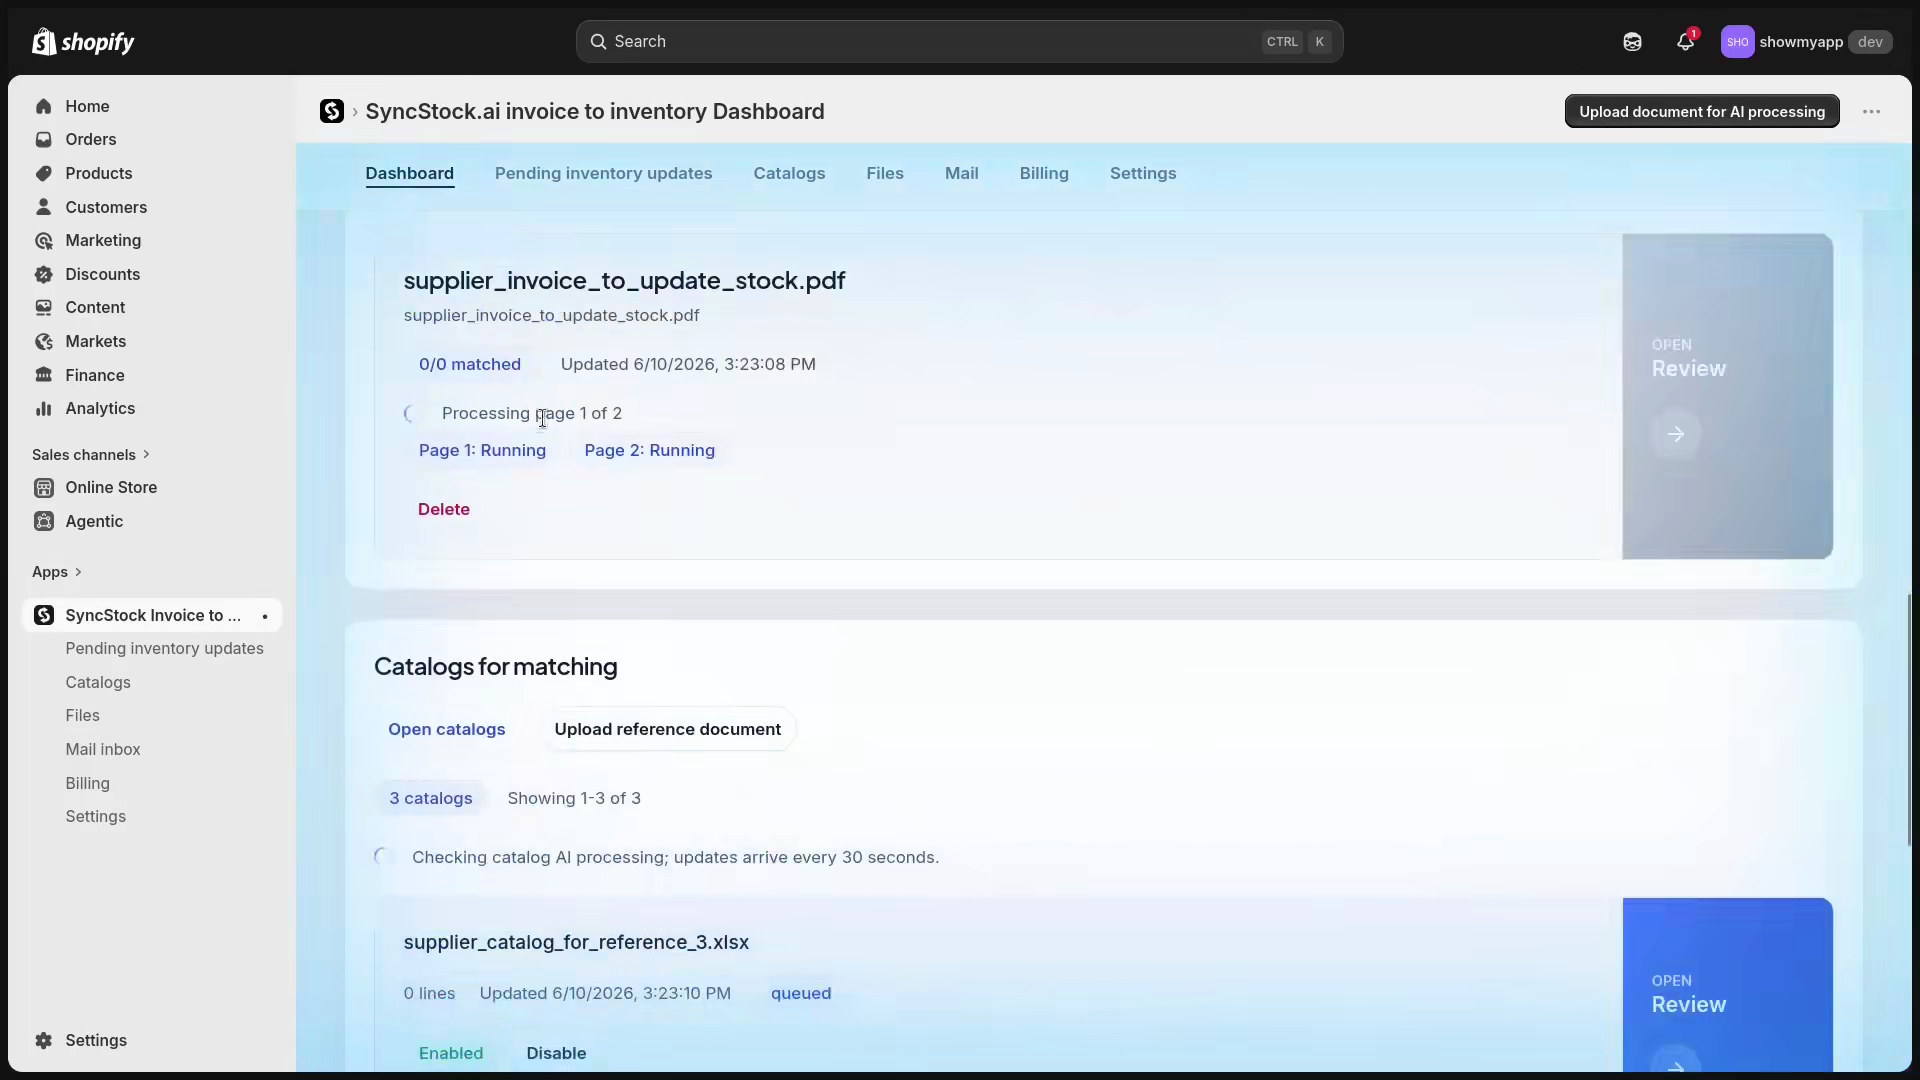Open the Agentic channel icon
This screenshot has height=1080, width=1920.
tap(43, 521)
